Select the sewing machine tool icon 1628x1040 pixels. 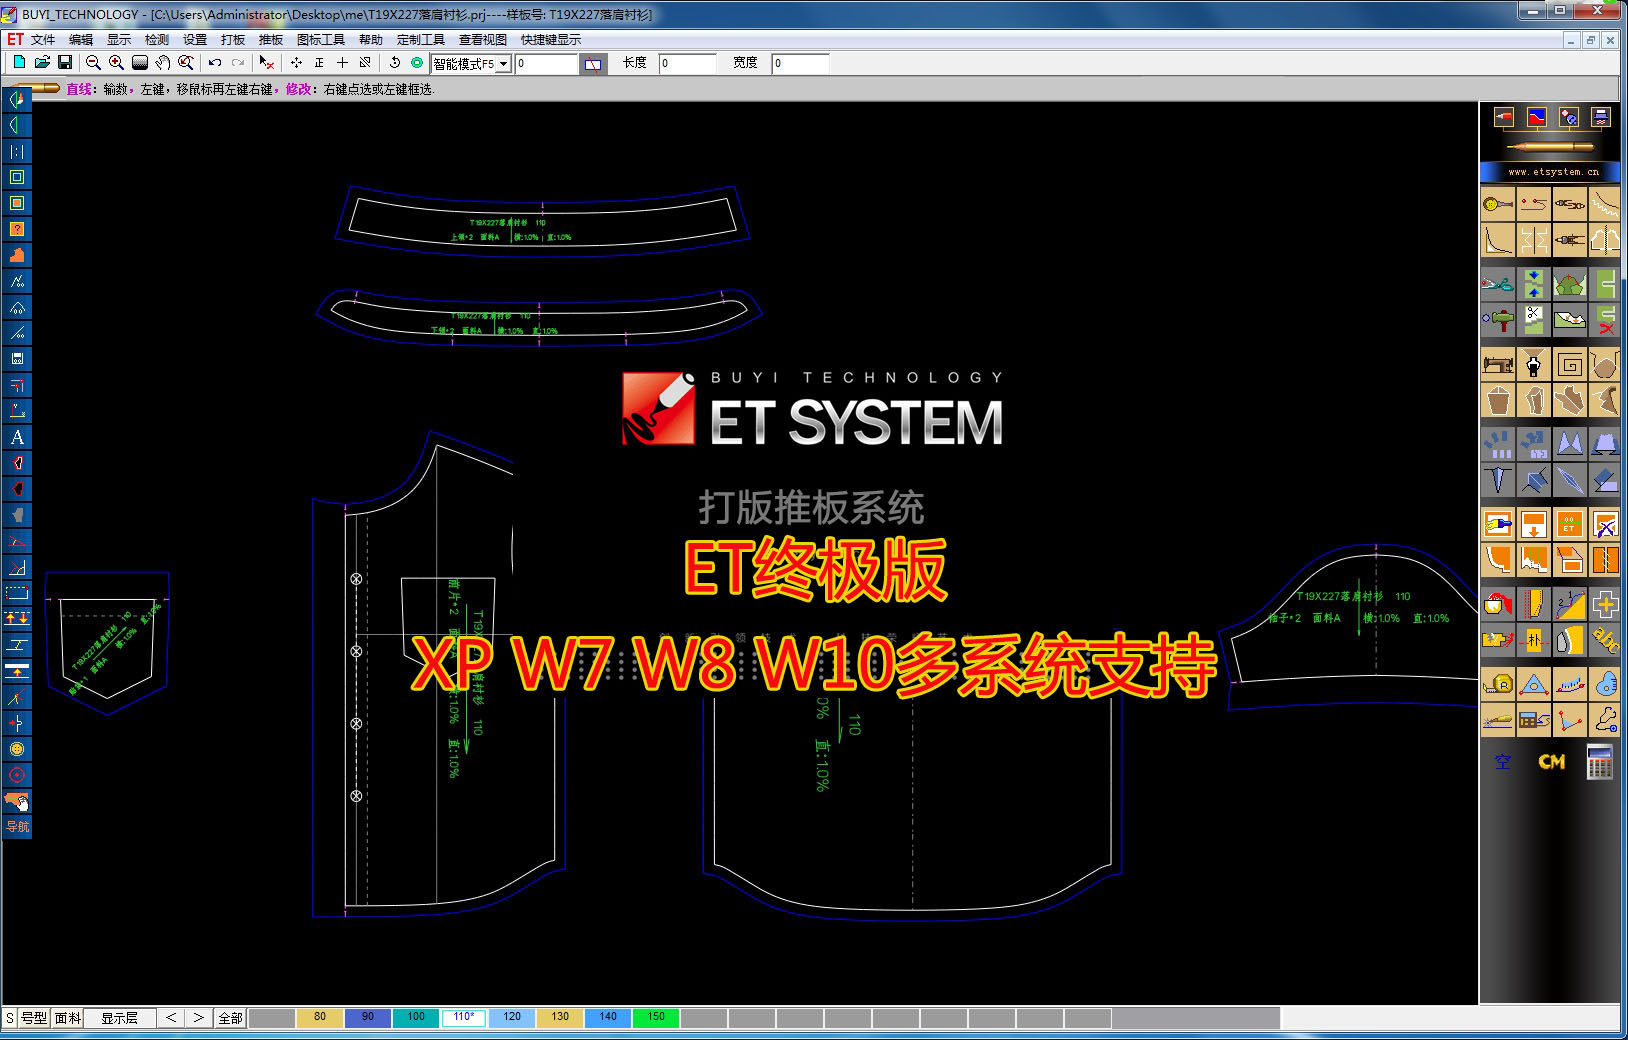[x=1497, y=364]
